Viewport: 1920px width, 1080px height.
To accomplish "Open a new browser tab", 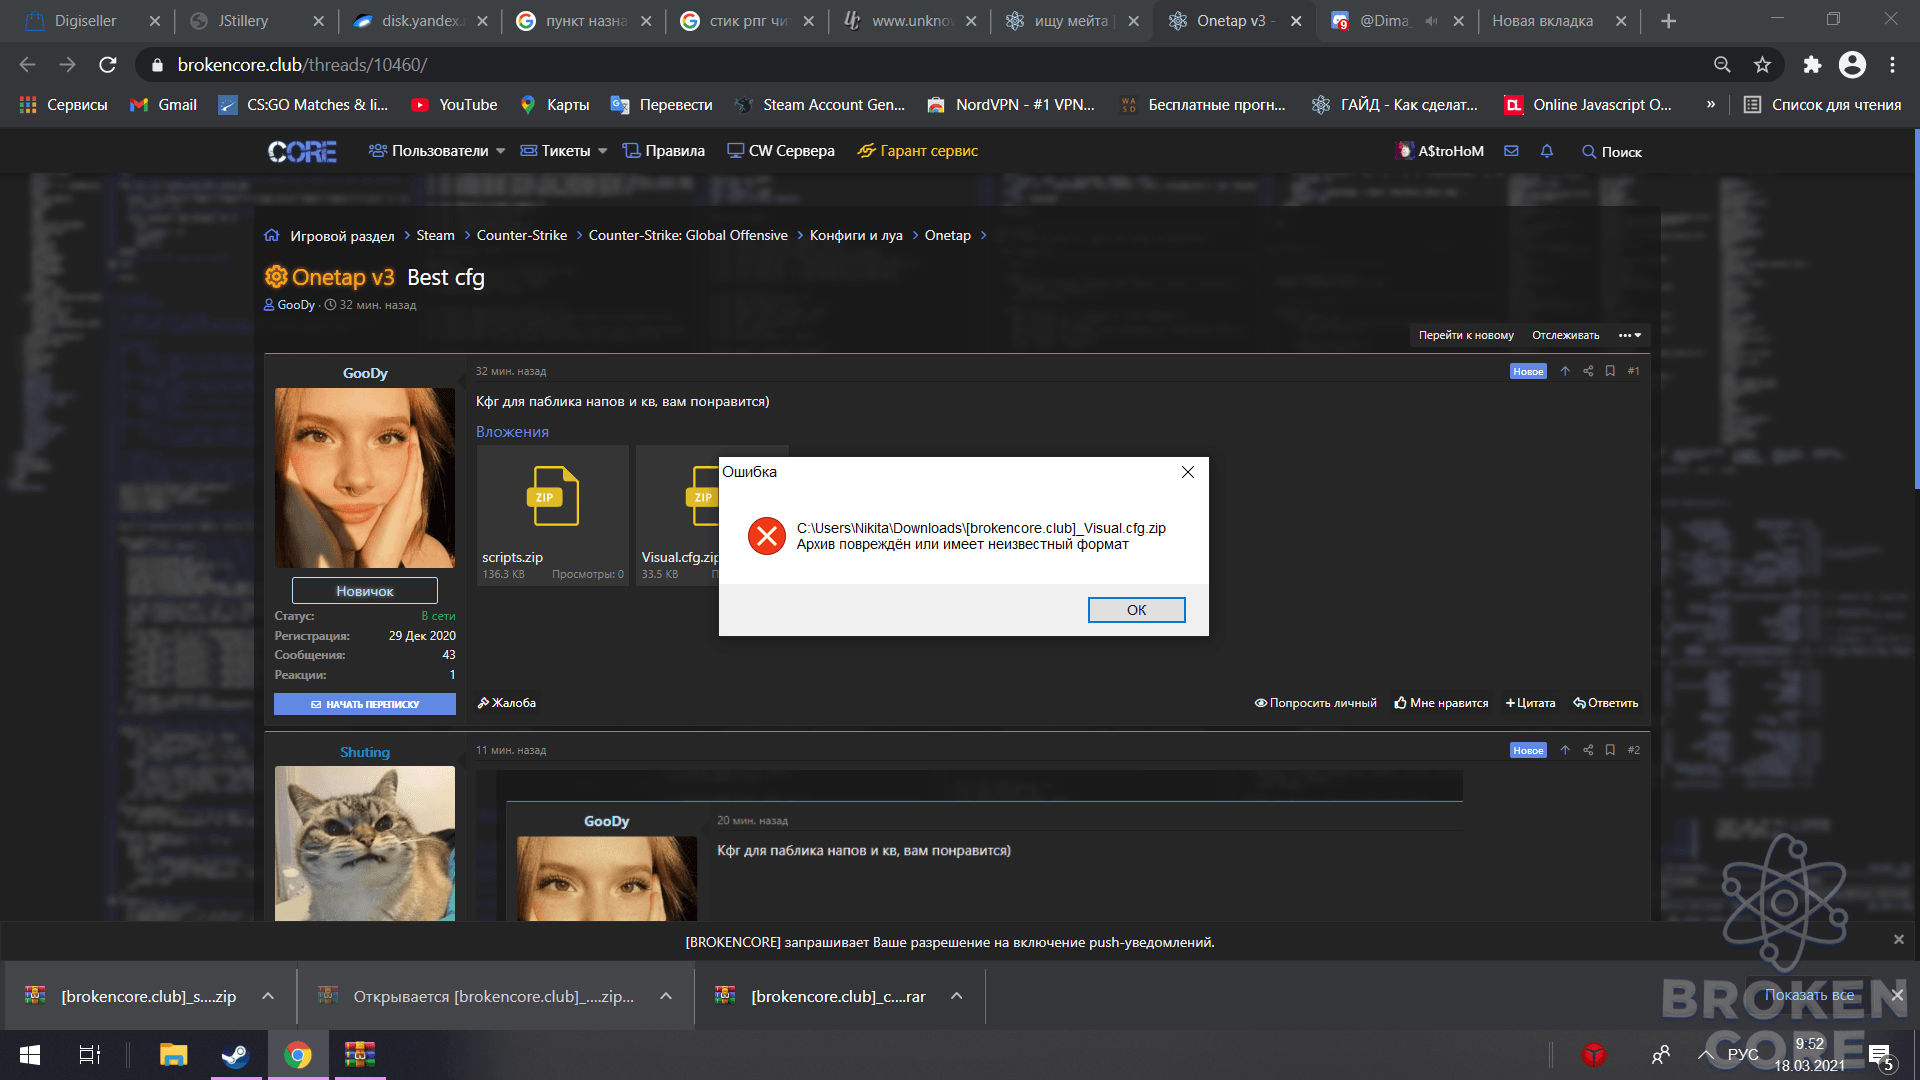I will [x=1668, y=21].
